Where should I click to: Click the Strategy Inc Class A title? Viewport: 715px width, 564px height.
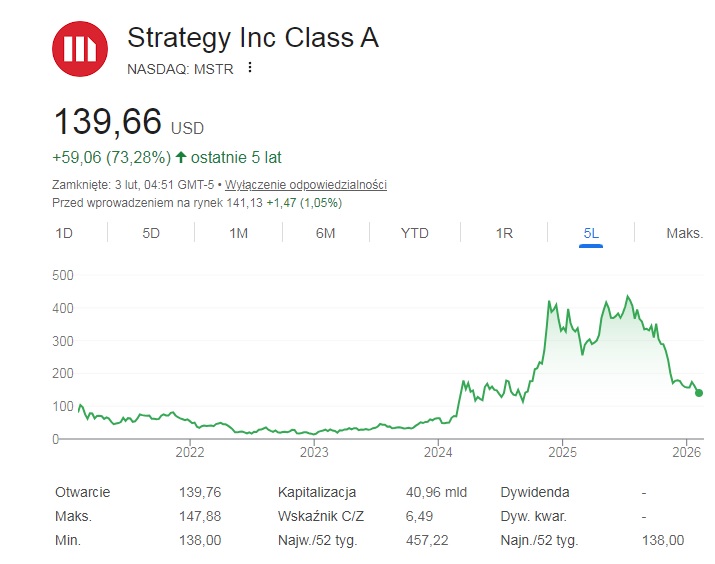pos(253,38)
